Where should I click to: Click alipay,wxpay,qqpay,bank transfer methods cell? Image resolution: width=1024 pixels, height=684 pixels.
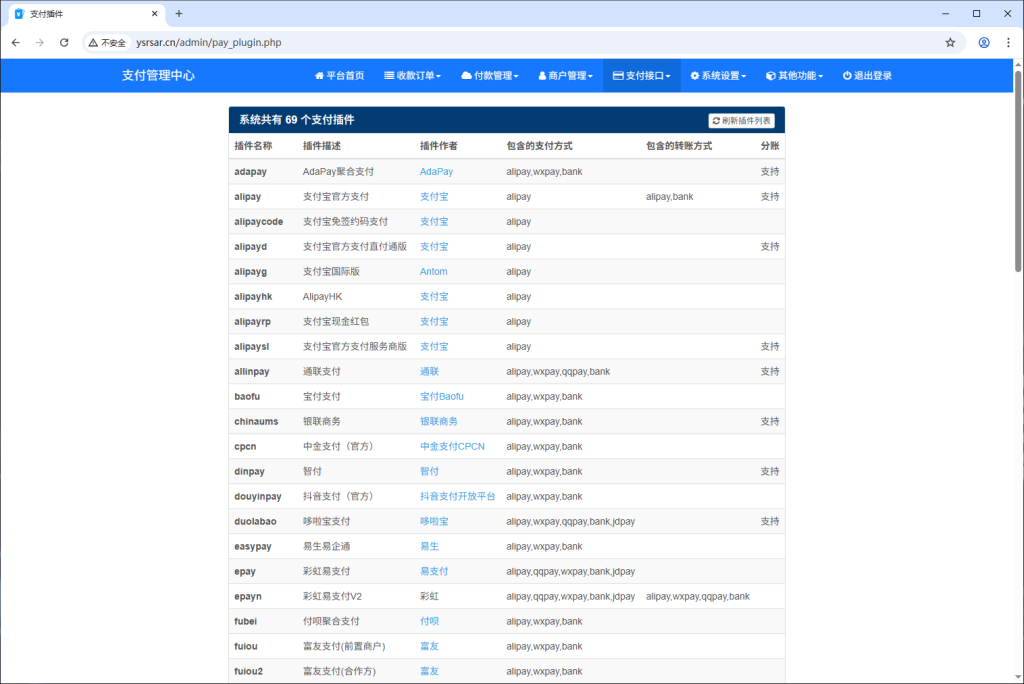pos(697,596)
